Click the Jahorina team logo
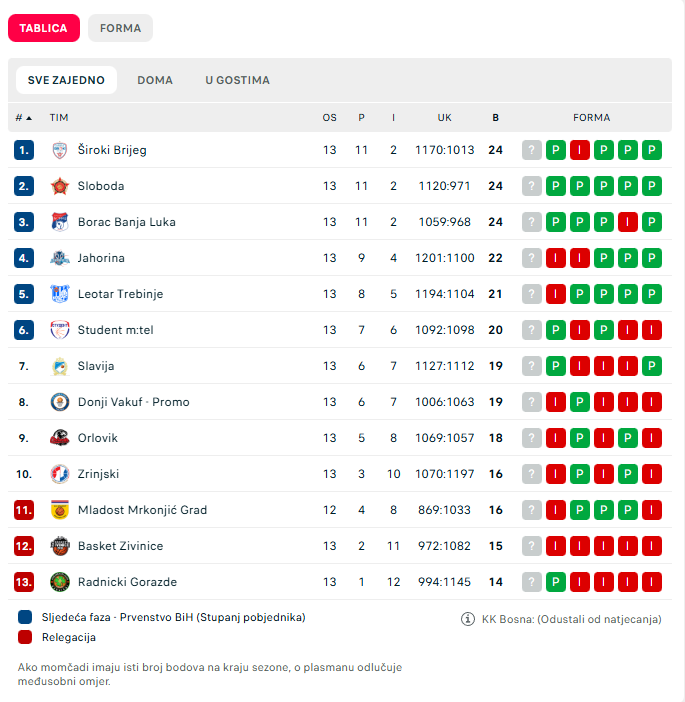Screen dimensions: 685x702 [59, 258]
